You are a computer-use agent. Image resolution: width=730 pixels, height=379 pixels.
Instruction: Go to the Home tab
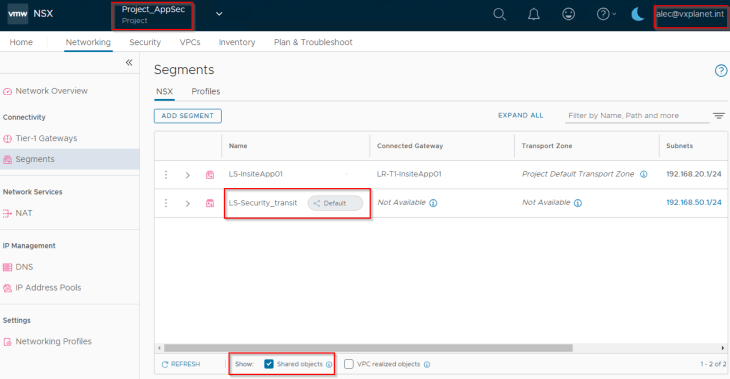point(21,42)
